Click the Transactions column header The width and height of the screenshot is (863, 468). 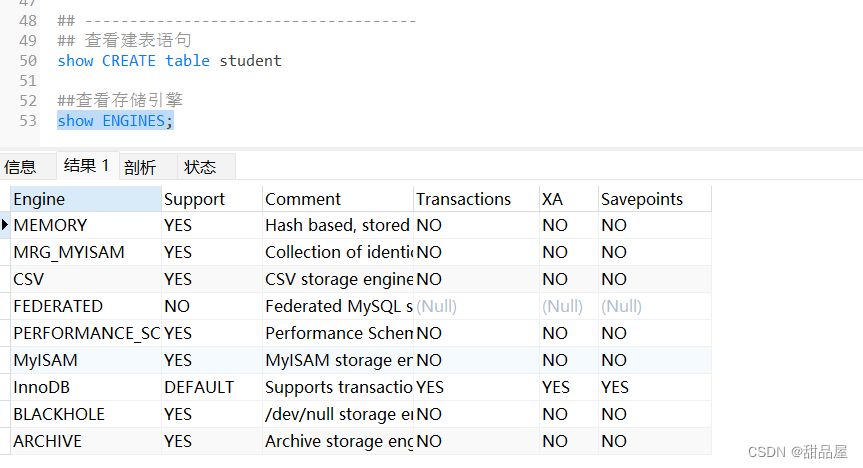point(475,199)
